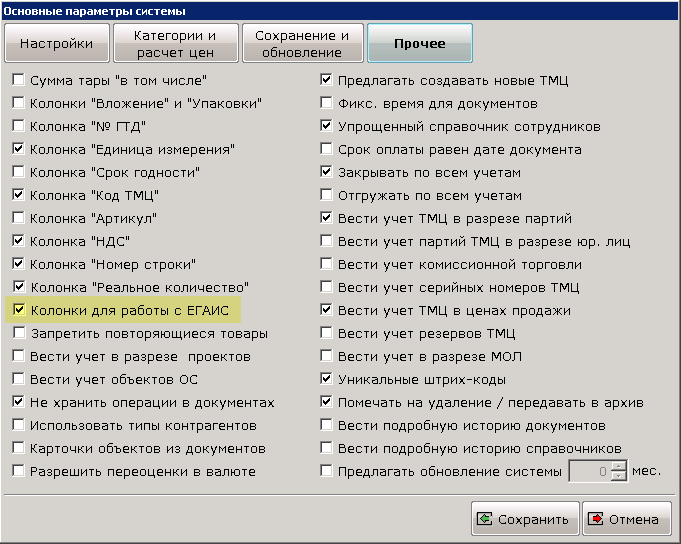Open Сохранение и обновление tab
Image resolution: width=681 pixels, height=544 pixels.
point(302,43)
